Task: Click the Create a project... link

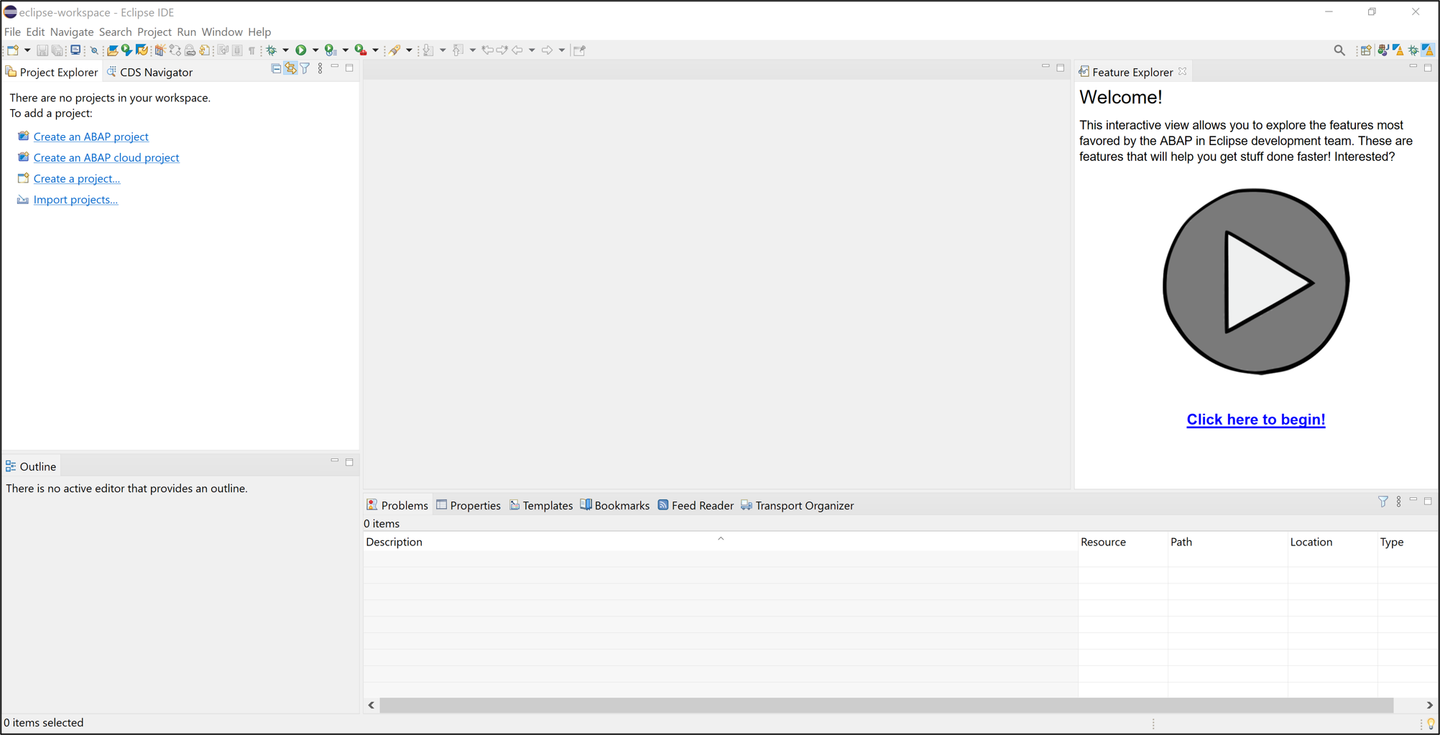Action: click(x=77, y=179)
